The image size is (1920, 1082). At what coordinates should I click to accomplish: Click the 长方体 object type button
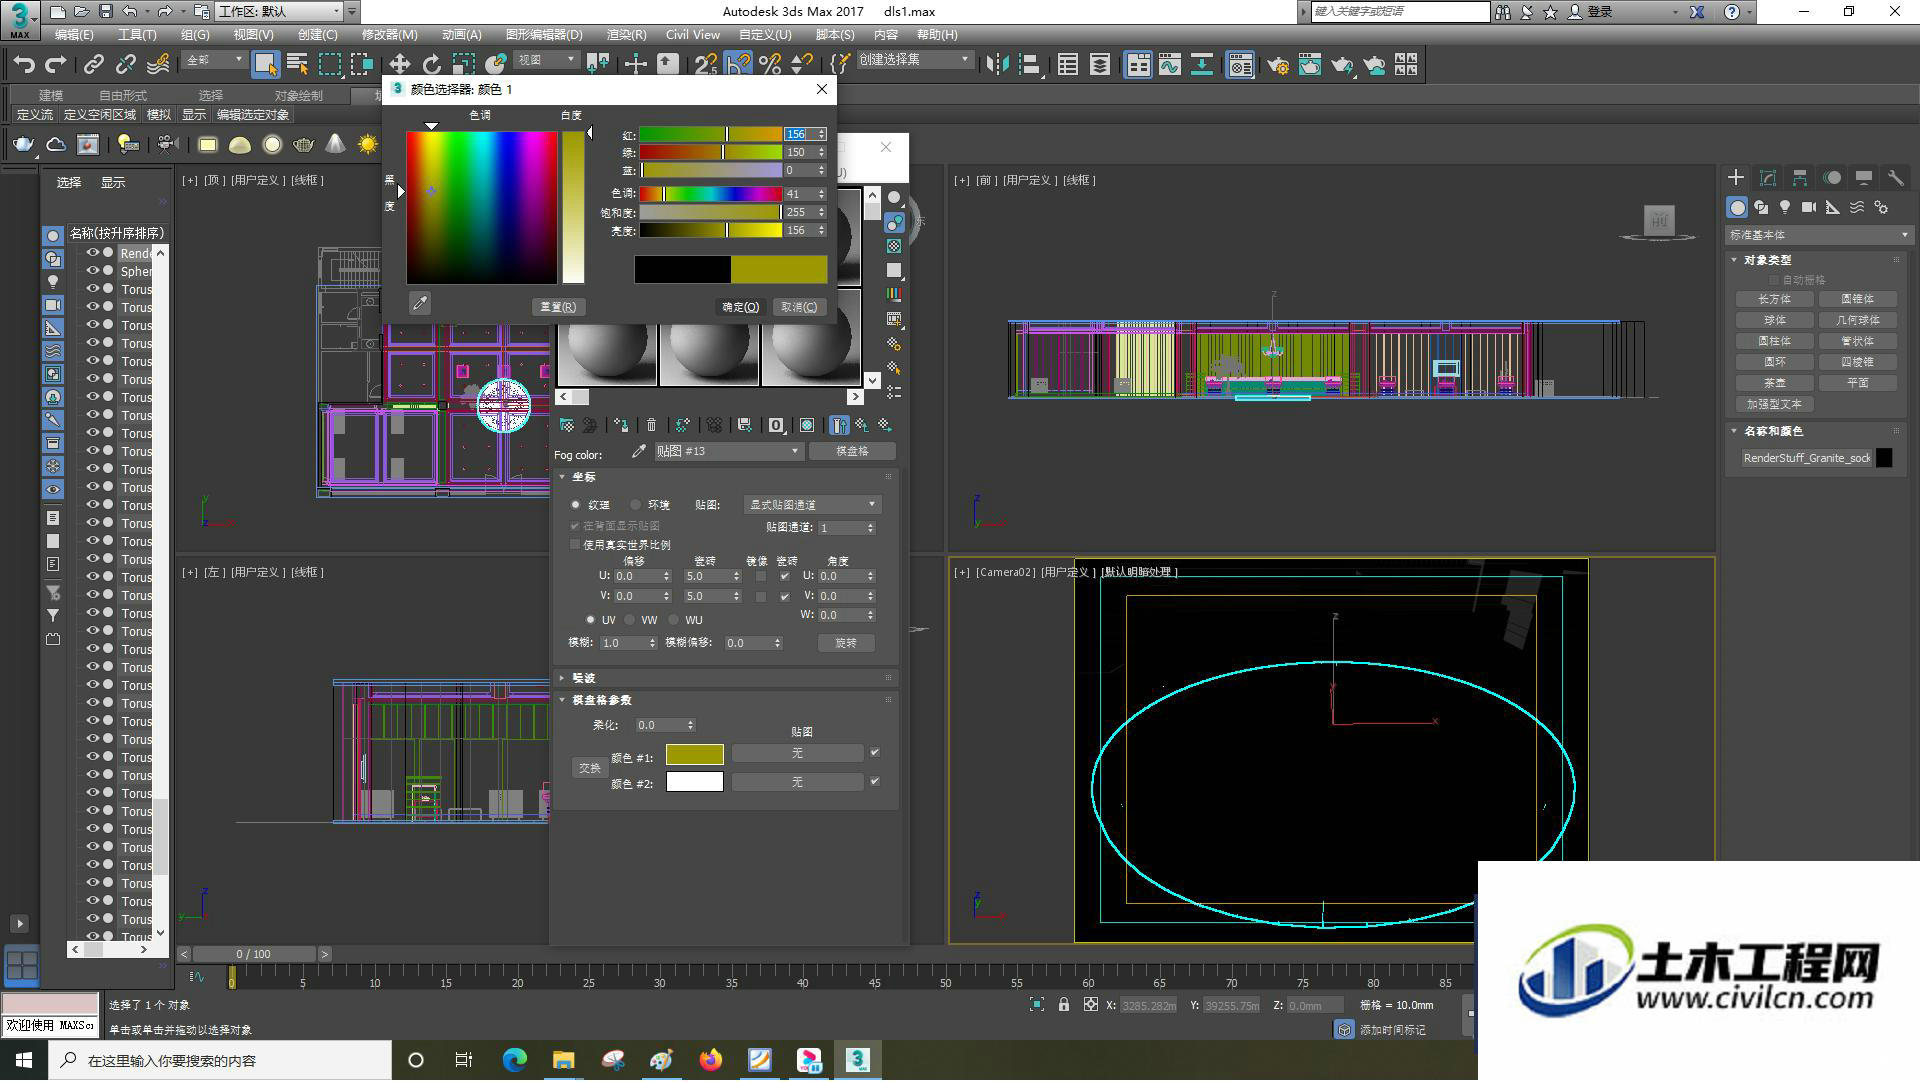pyautogui.click(x=1775, y=300)
